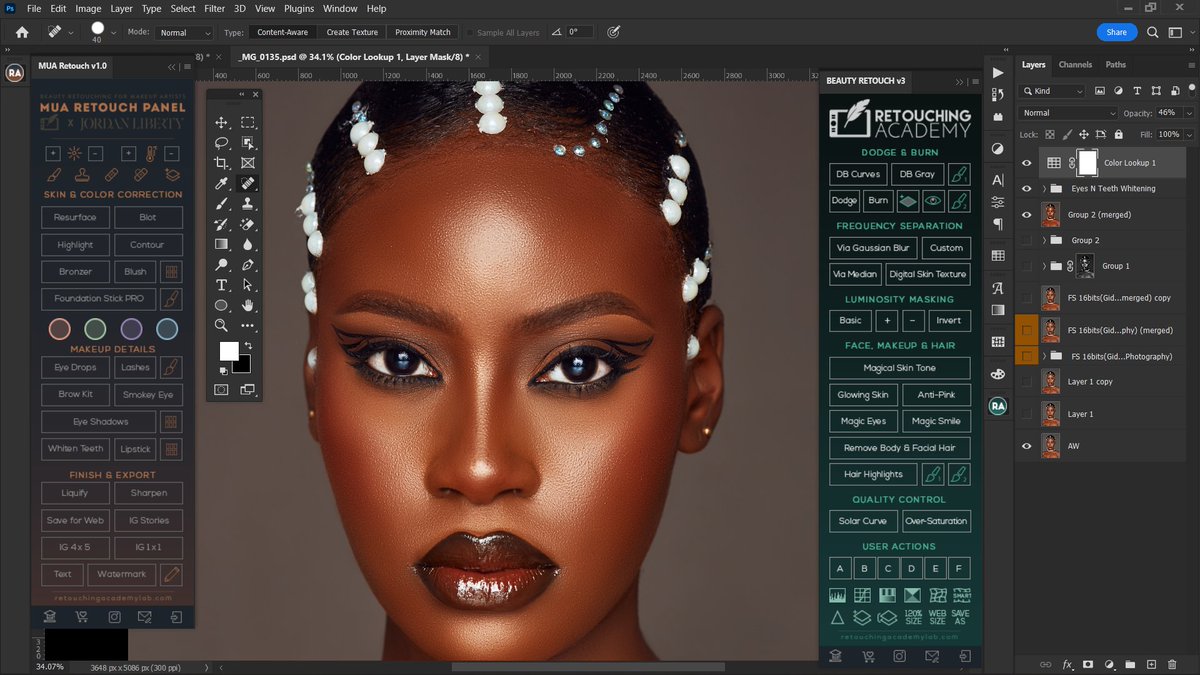Click the fx layer style icon
The width and height of the screenshot is (1200, 675).
[x=1067, y=664]
